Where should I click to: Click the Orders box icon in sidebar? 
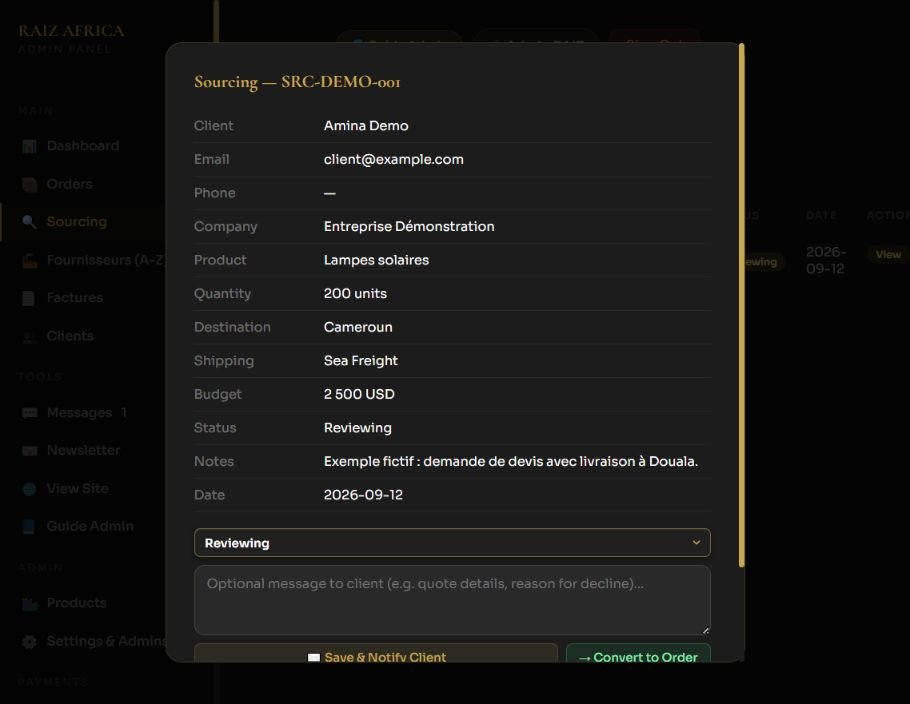coord(29,185)
